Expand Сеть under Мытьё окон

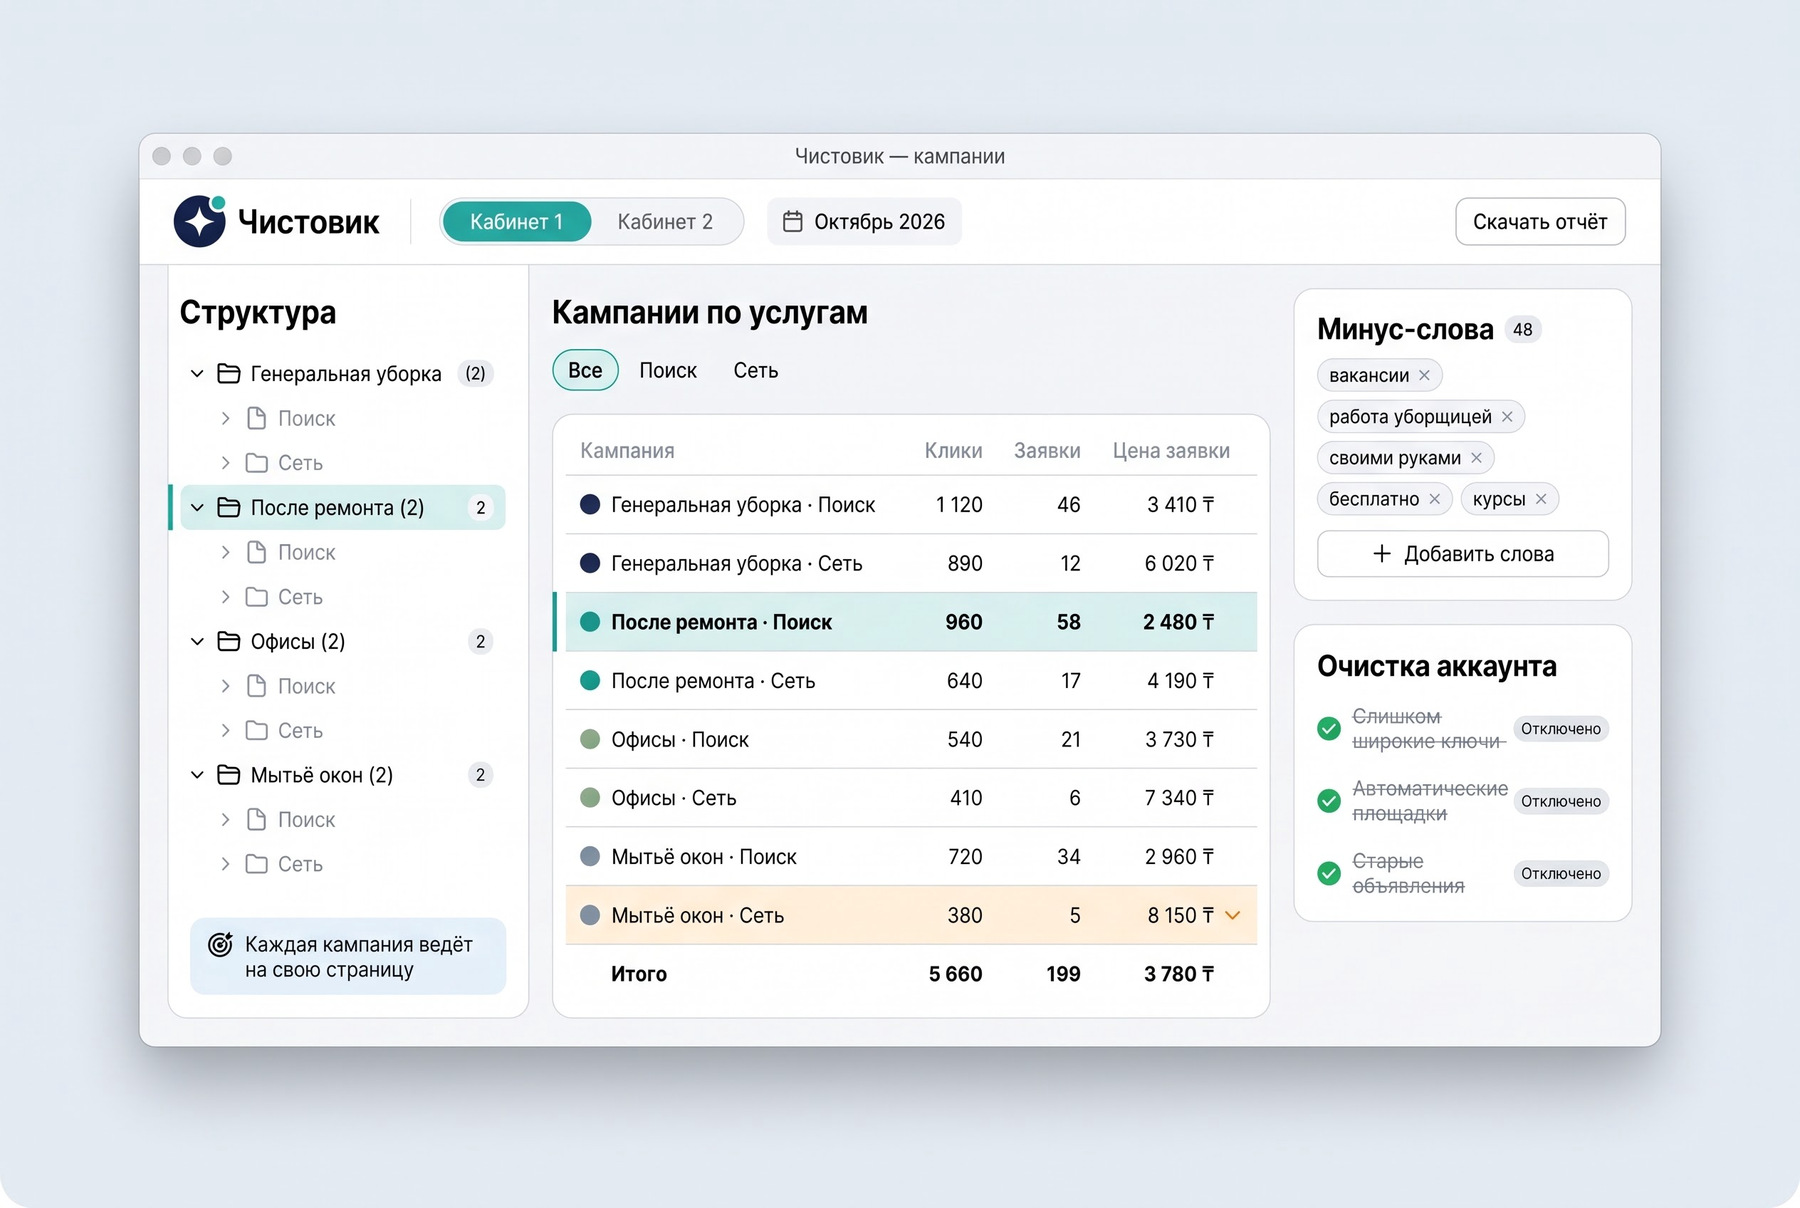[x=225, y=864]
